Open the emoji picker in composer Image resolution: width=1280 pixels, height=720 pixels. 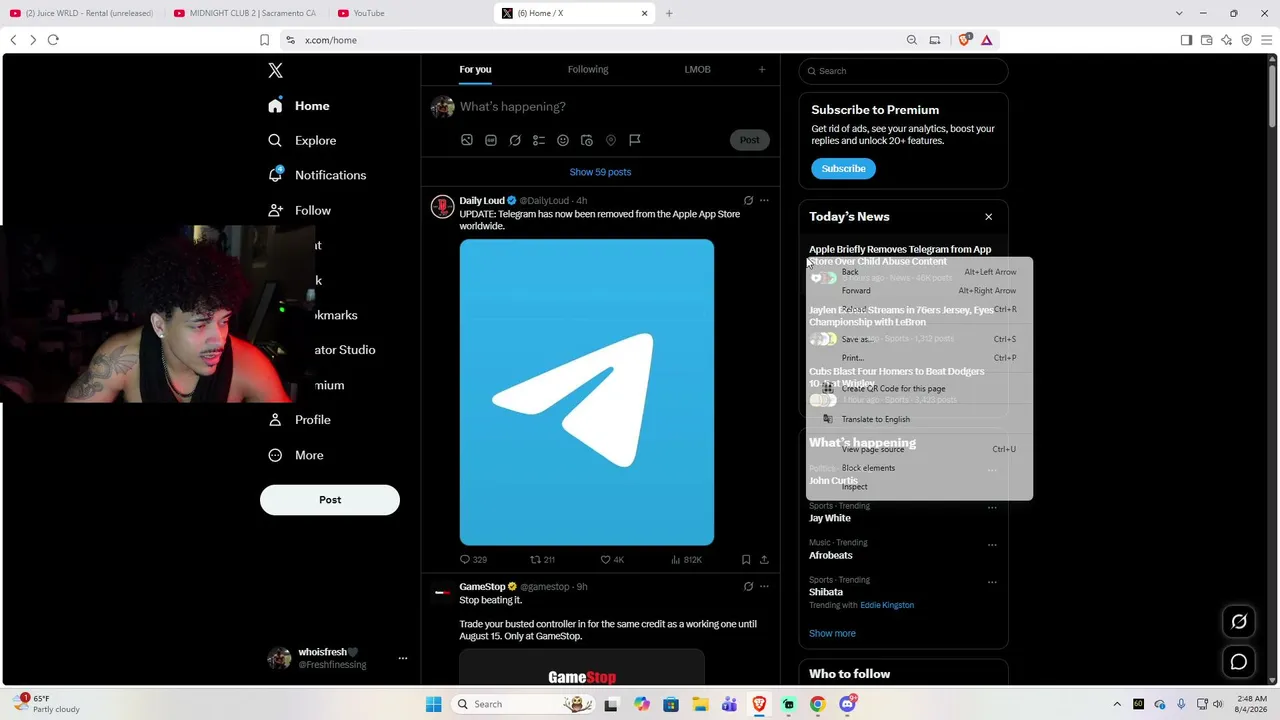click(563, 140)
